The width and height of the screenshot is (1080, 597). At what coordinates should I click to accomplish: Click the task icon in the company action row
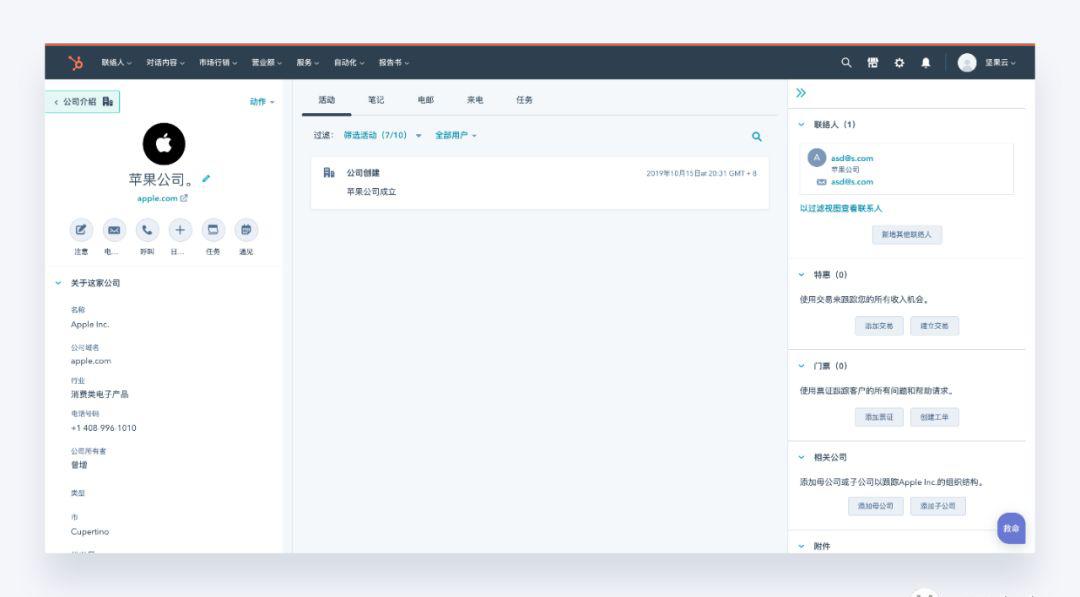pyautogui.click(x=213, y=230)
